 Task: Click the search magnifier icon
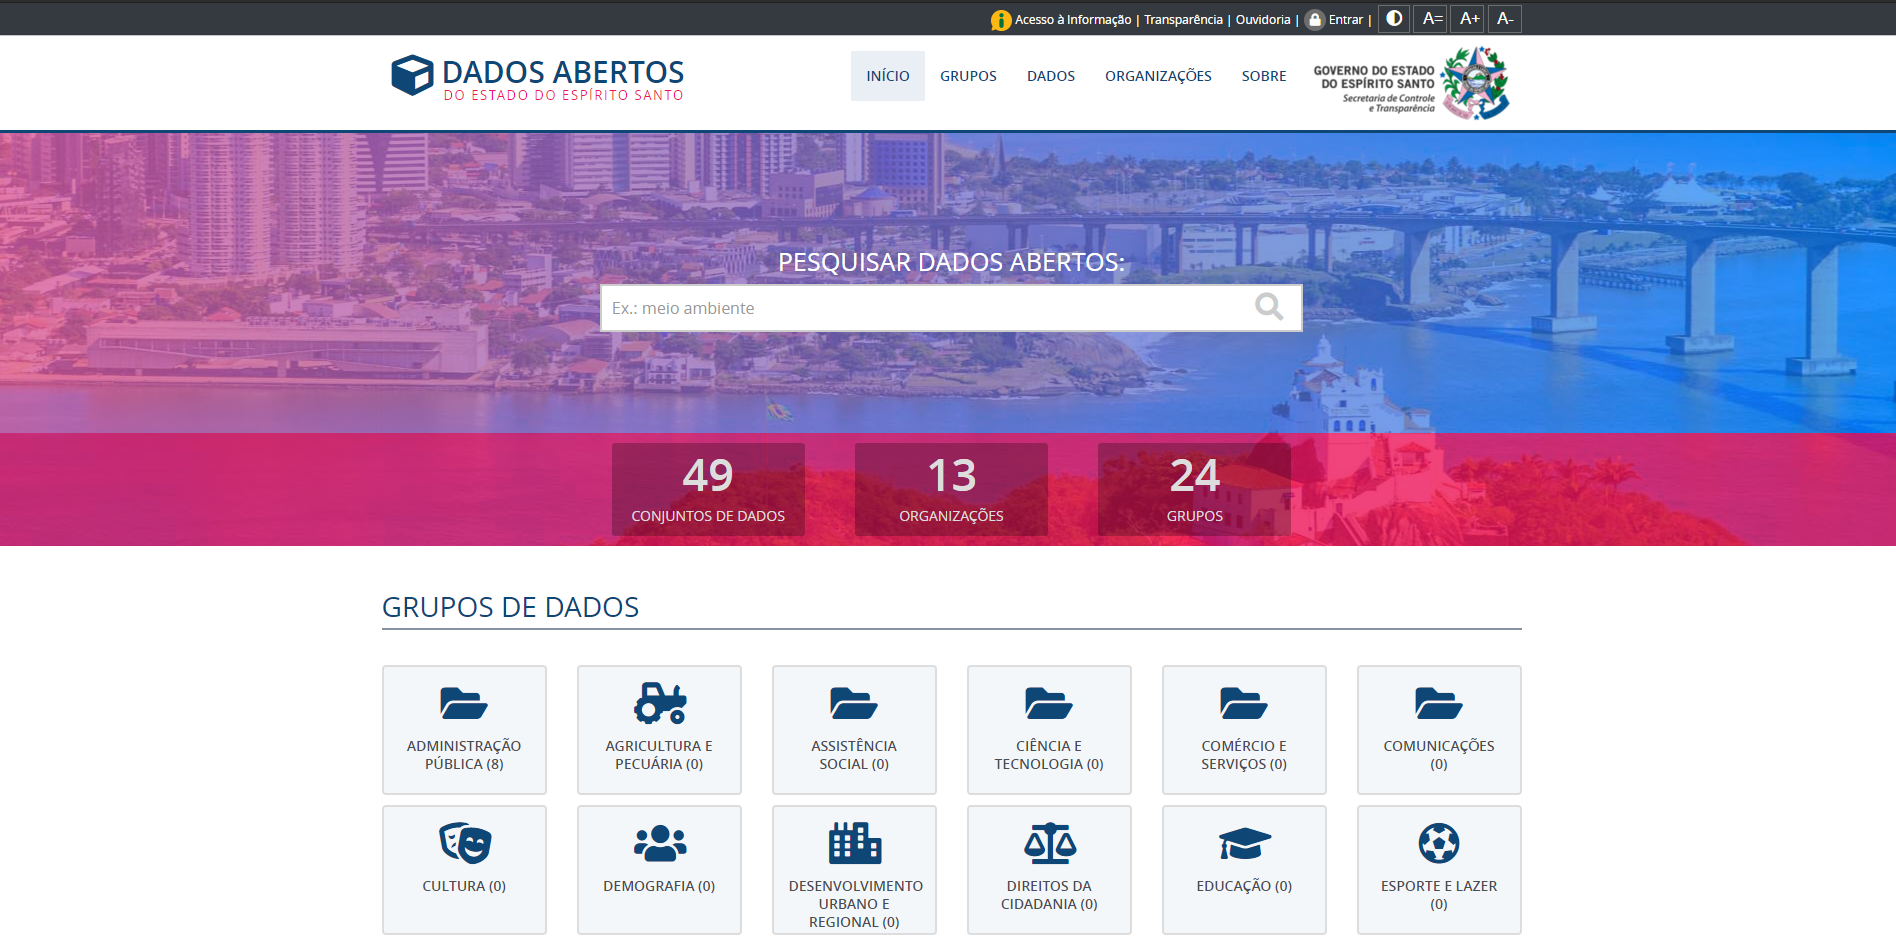(x=1268, y=307)
